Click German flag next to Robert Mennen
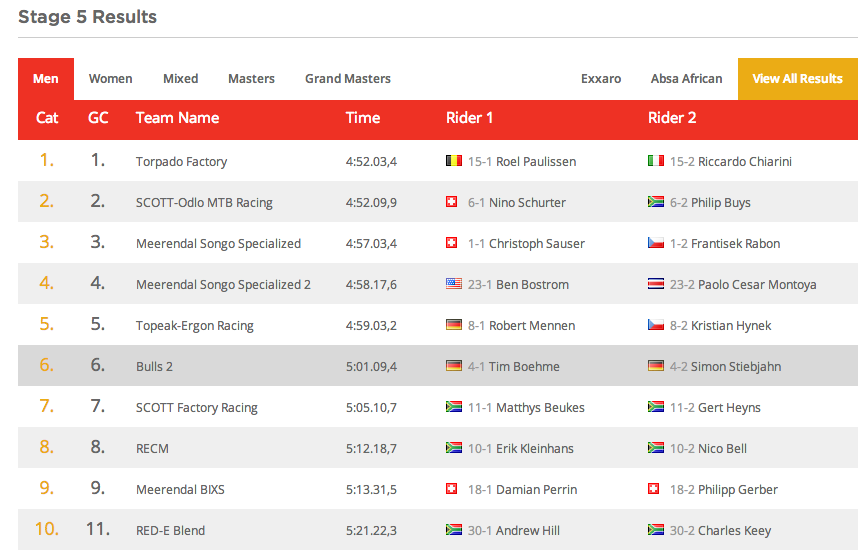This screenshot has height=559, width=867. coord(453,325)
